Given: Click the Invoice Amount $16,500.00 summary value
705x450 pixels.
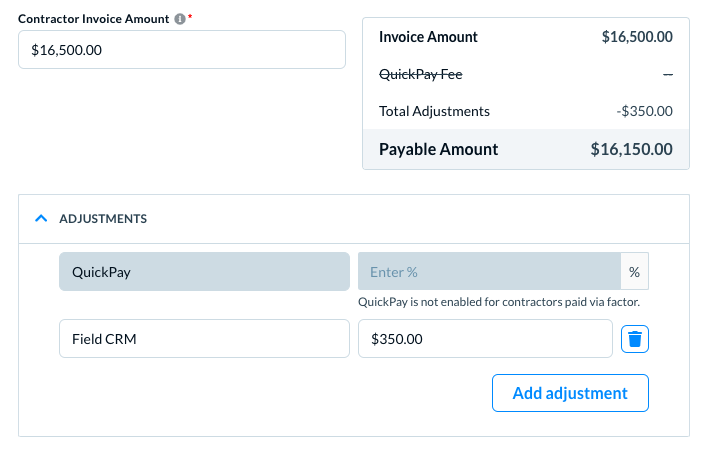Looking at the screenshot, I should [x=636, y=37].
